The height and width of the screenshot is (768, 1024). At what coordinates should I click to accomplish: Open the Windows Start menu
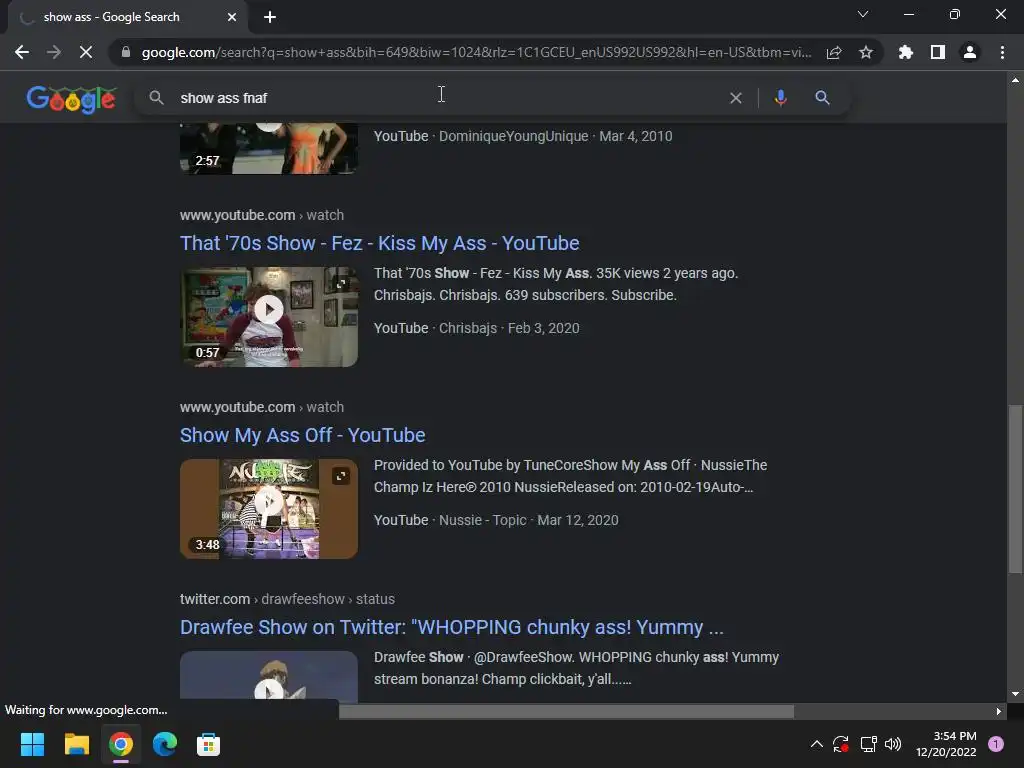click(x=32, y=744)
